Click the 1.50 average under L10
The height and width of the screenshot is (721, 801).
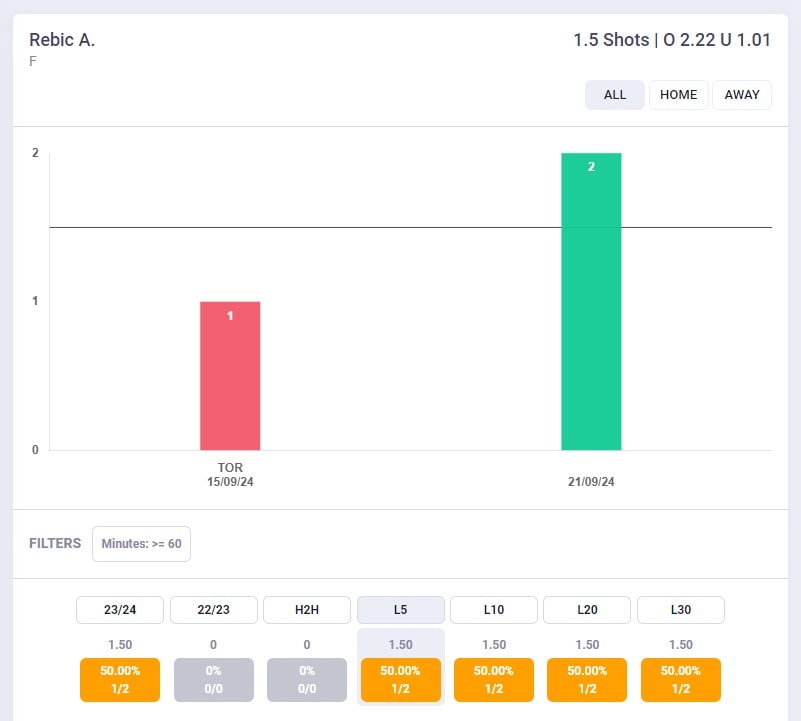pos(494,645)
